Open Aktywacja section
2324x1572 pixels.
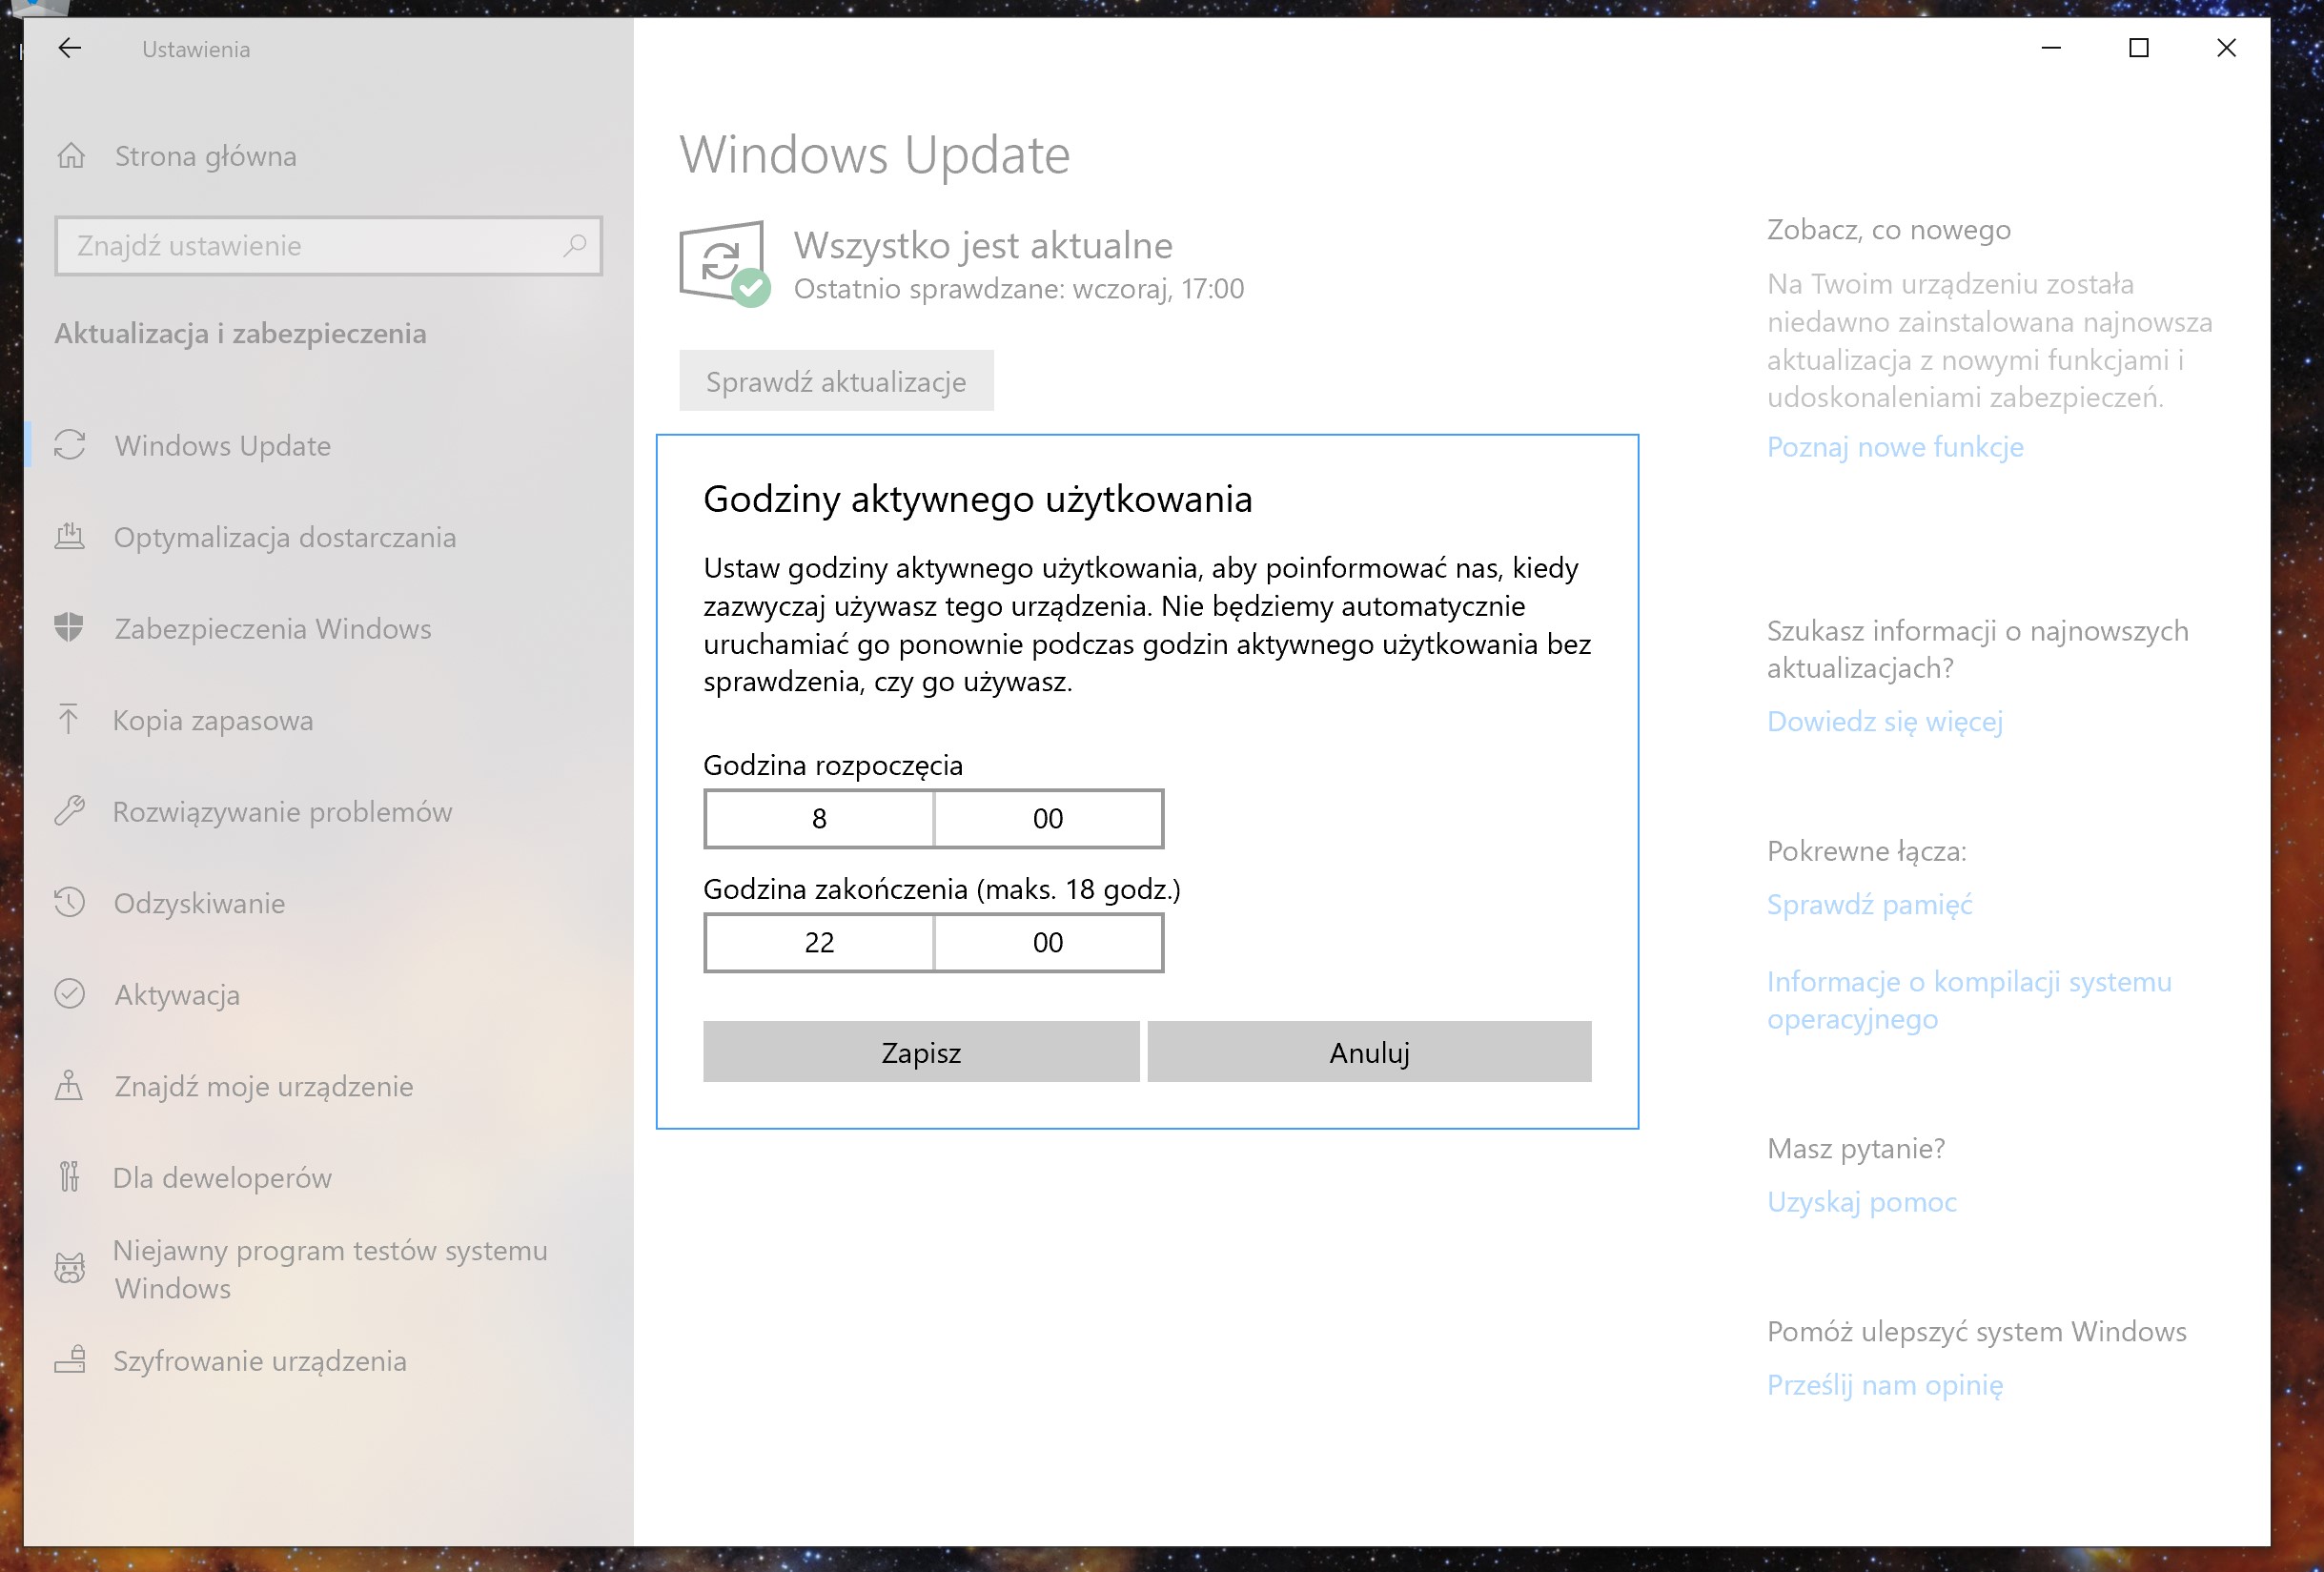(x=329, y=994)
